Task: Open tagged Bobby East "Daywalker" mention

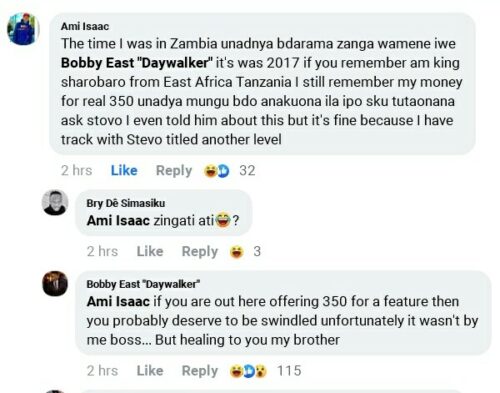Action: (137, 63)
